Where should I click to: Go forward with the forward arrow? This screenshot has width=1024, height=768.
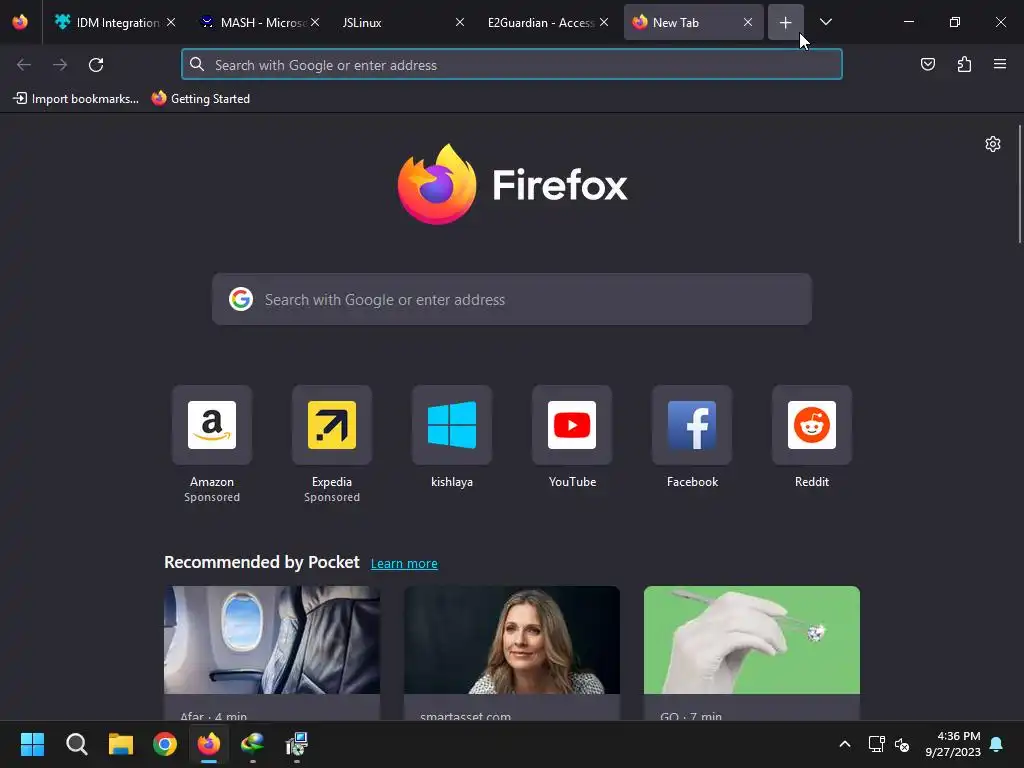60,65
